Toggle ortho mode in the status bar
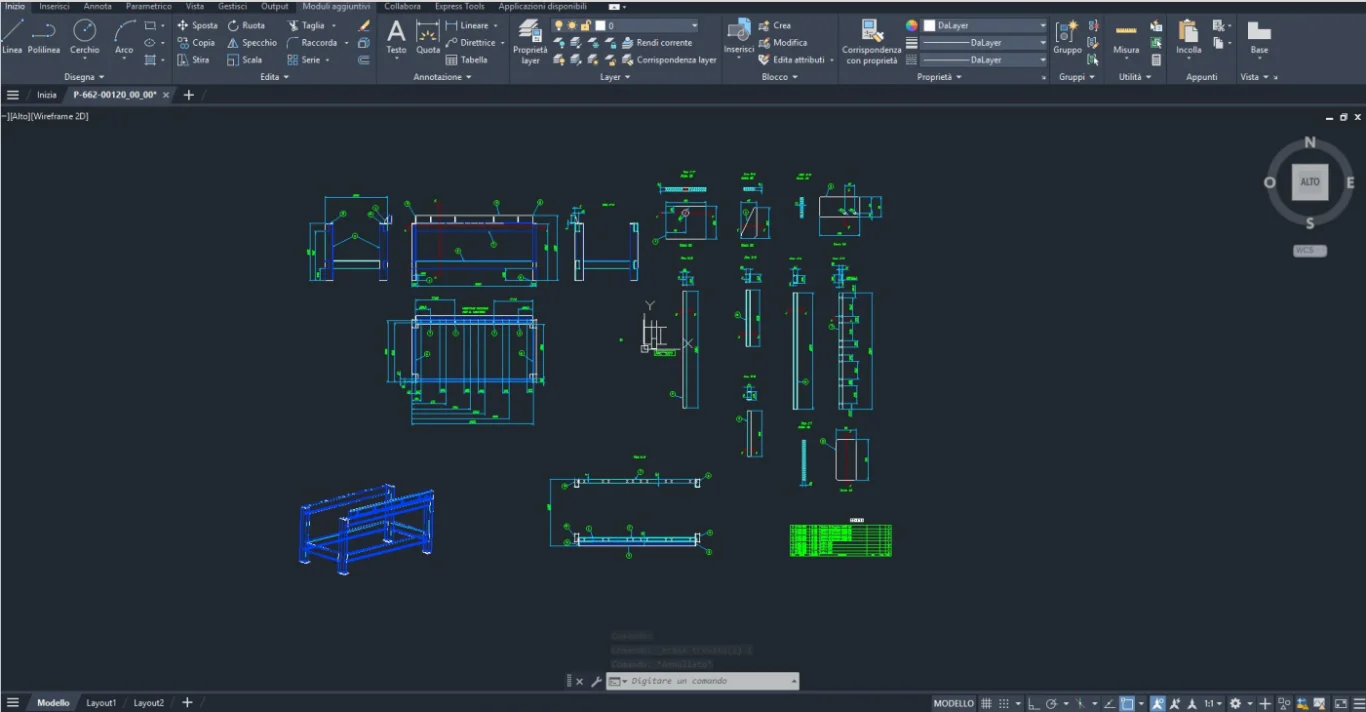 [x=1034, y=703]
